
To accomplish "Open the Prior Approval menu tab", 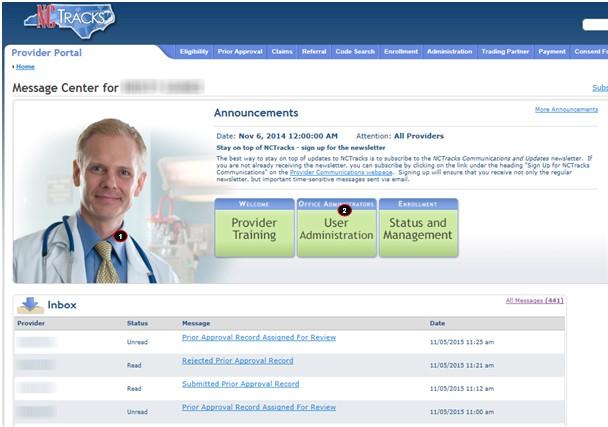I will point(240,52).
